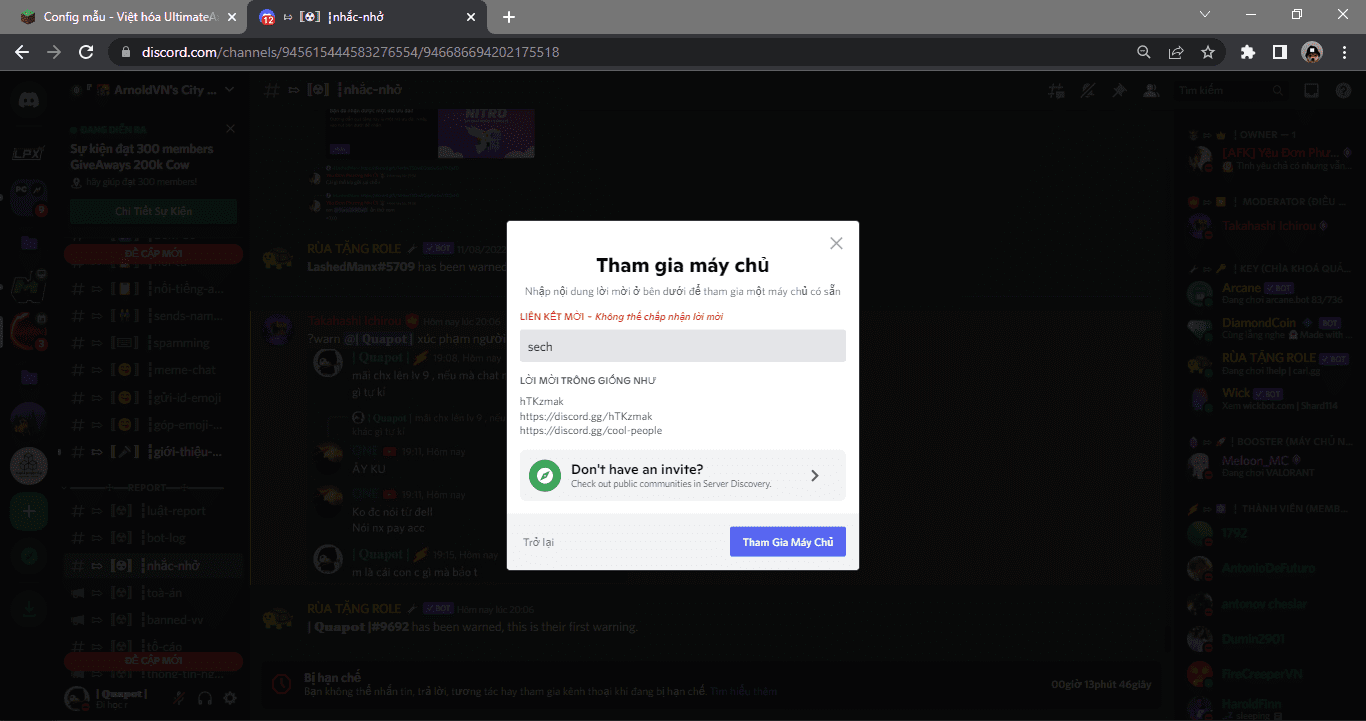Select the nhắc-nhở Discord browser tab
The image size is (1366, 721).
367,17
